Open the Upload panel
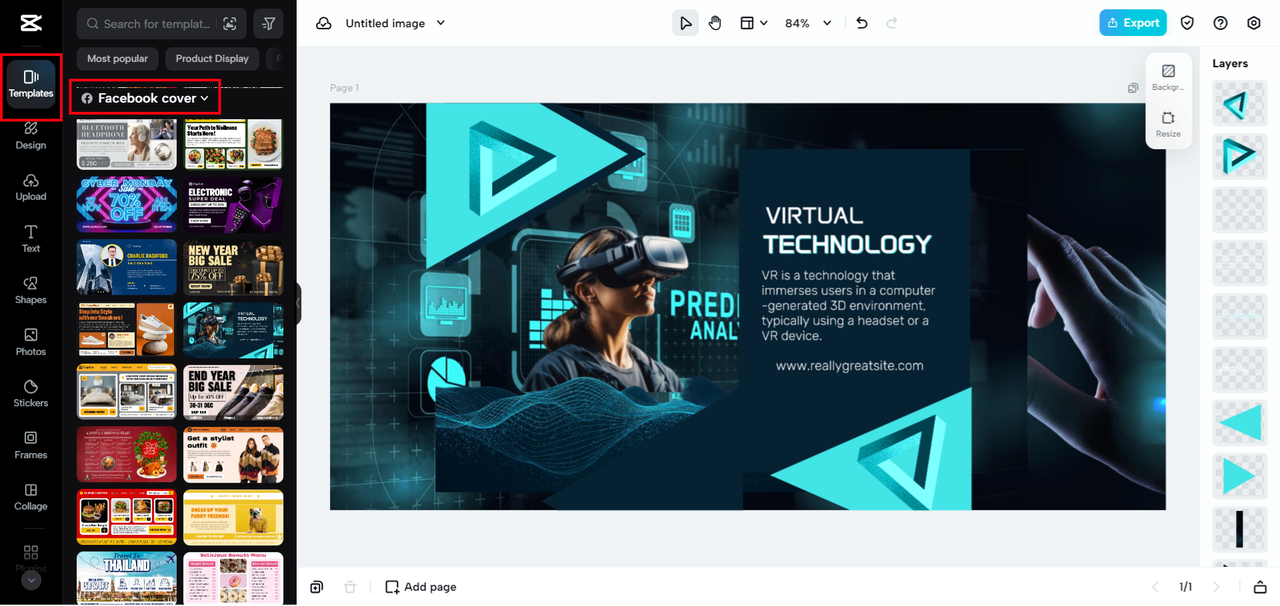Viewport: 1280px width, 606px height. [31, 187]
